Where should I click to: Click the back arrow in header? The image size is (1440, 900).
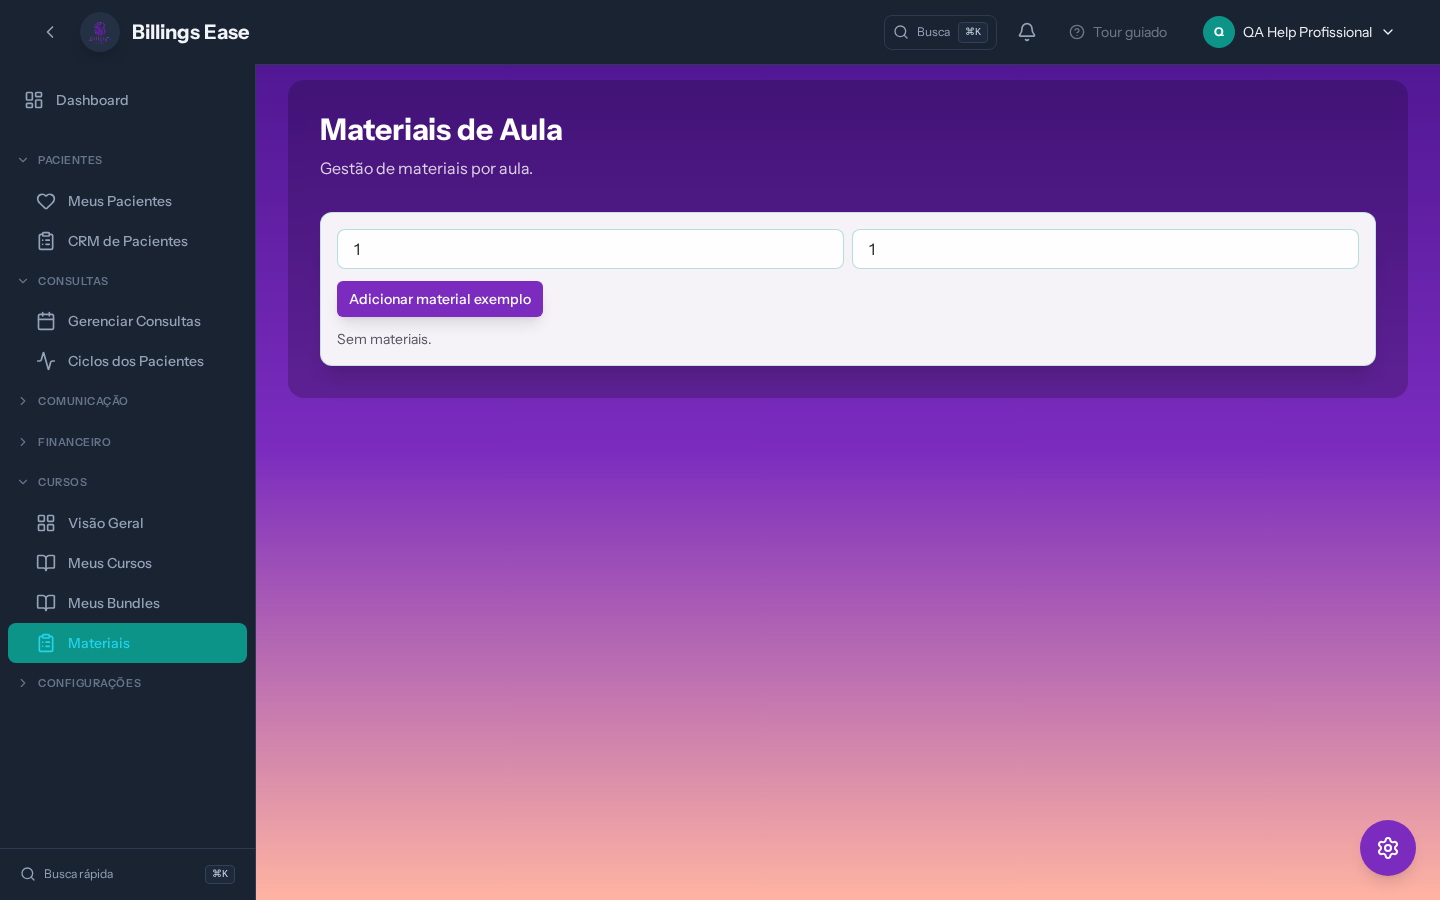[50, 32]
